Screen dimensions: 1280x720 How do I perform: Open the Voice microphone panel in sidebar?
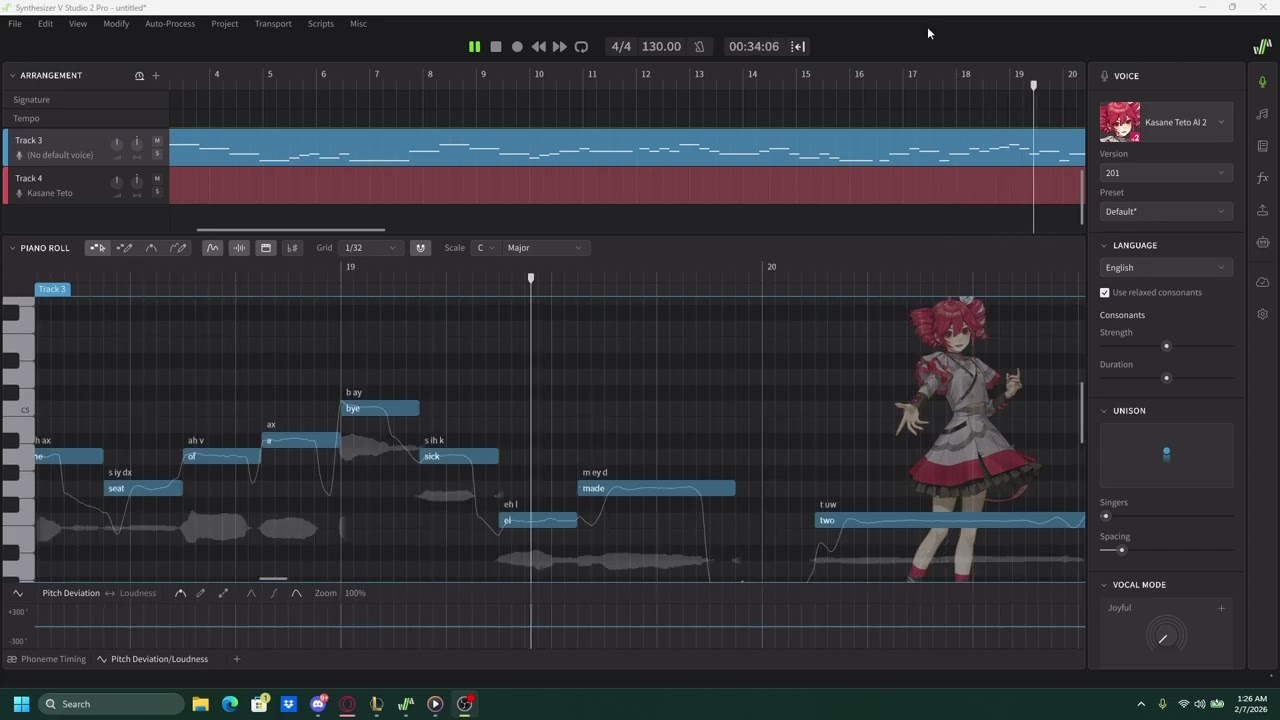click(1262, 82)
